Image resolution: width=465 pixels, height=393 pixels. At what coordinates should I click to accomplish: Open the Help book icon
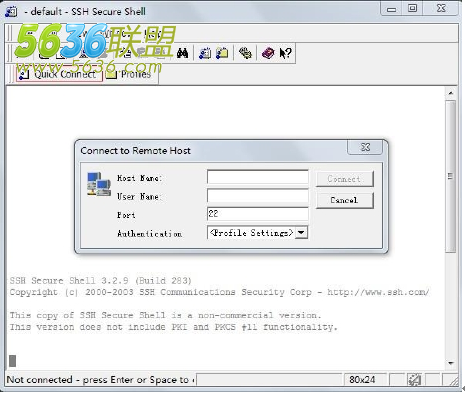(x=268, y=53)
